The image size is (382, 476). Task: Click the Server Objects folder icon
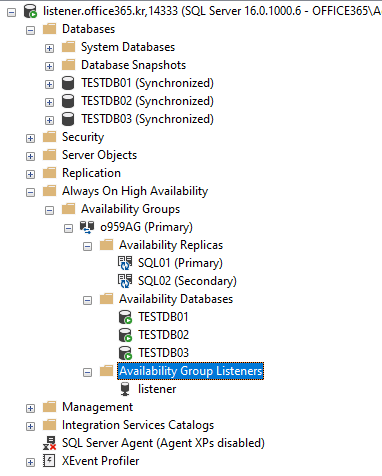pyautogui.click(x=49, y=155)
